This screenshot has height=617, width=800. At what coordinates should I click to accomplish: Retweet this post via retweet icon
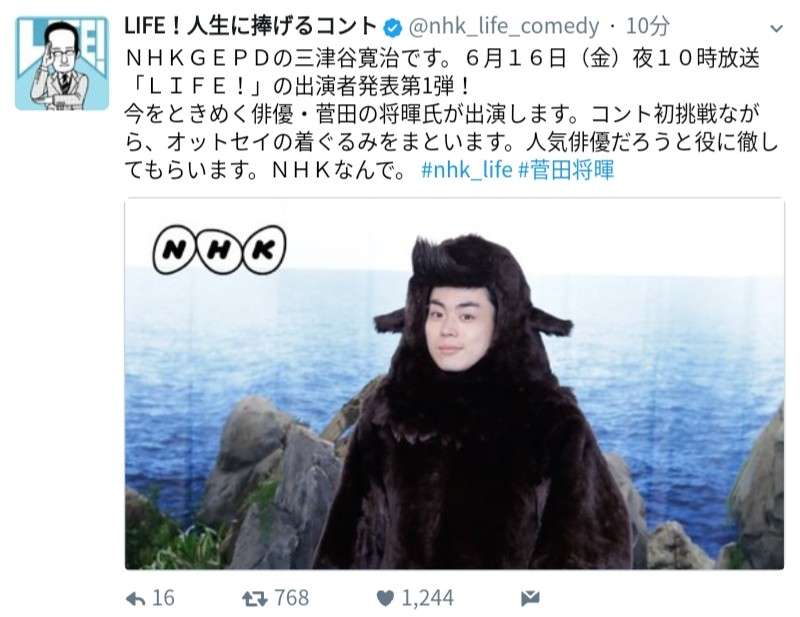coord(255,598)
